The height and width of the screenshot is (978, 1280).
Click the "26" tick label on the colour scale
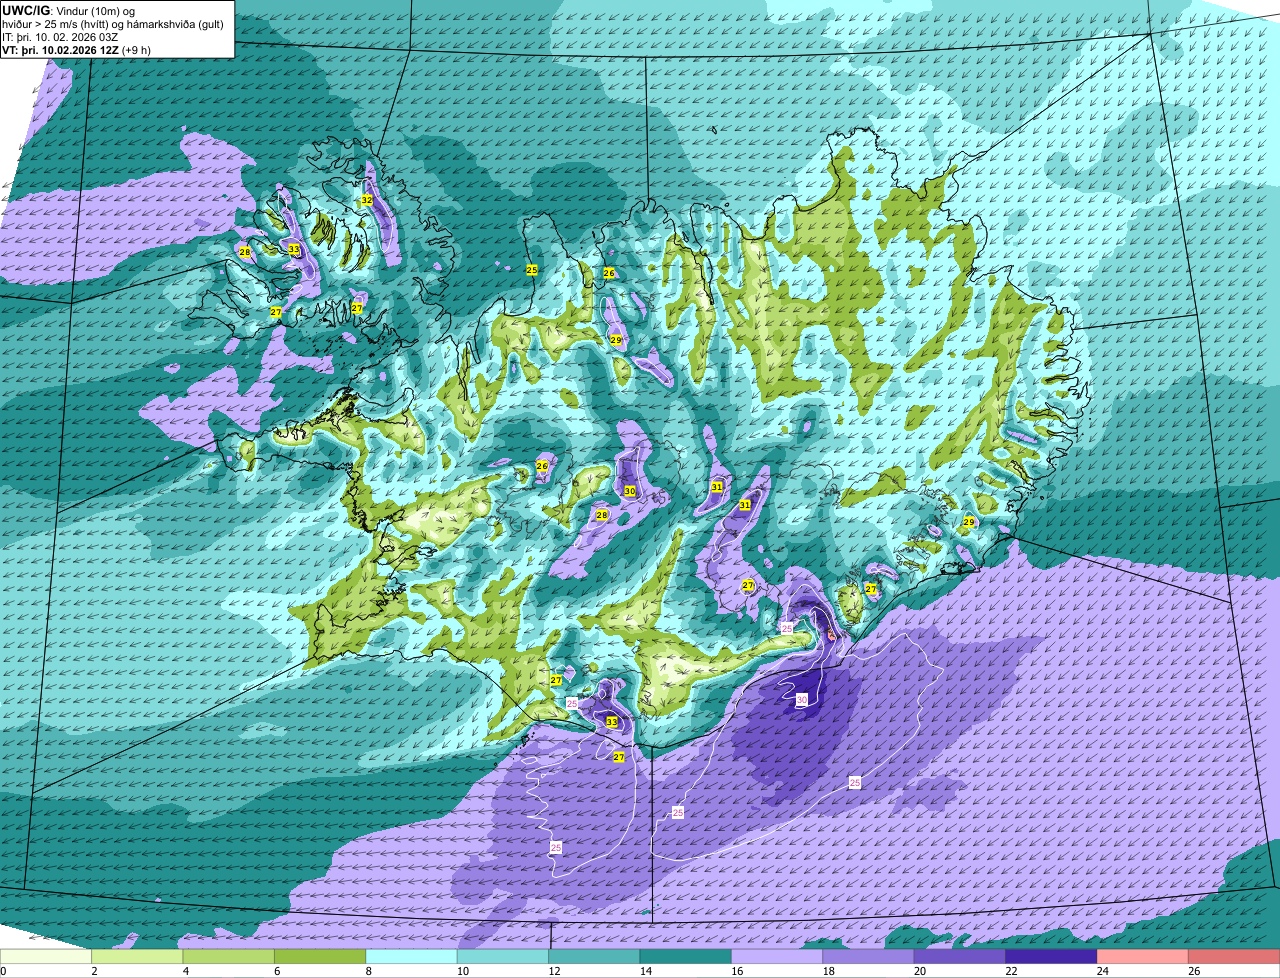point(1194,971)
